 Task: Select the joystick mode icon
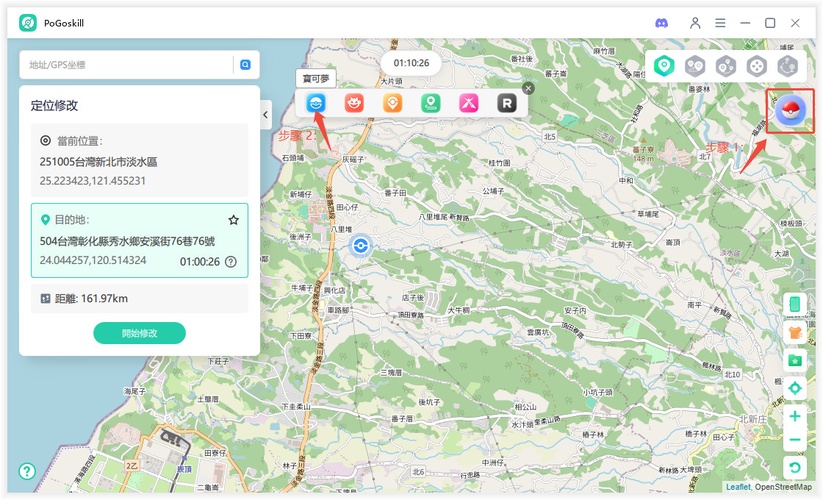(757, 66)
